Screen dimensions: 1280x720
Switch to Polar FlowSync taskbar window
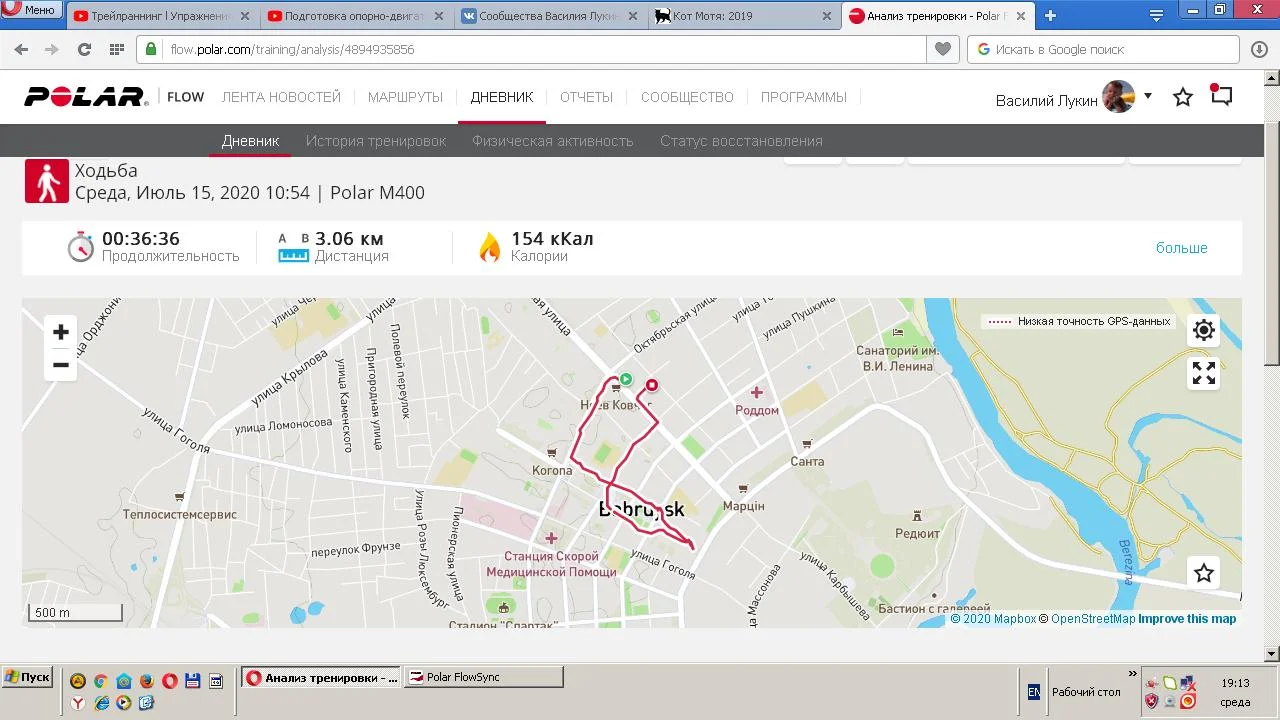point(483,677)
